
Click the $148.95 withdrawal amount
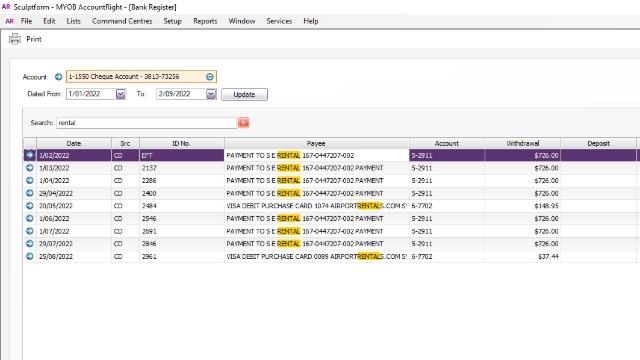coord(546,206)
